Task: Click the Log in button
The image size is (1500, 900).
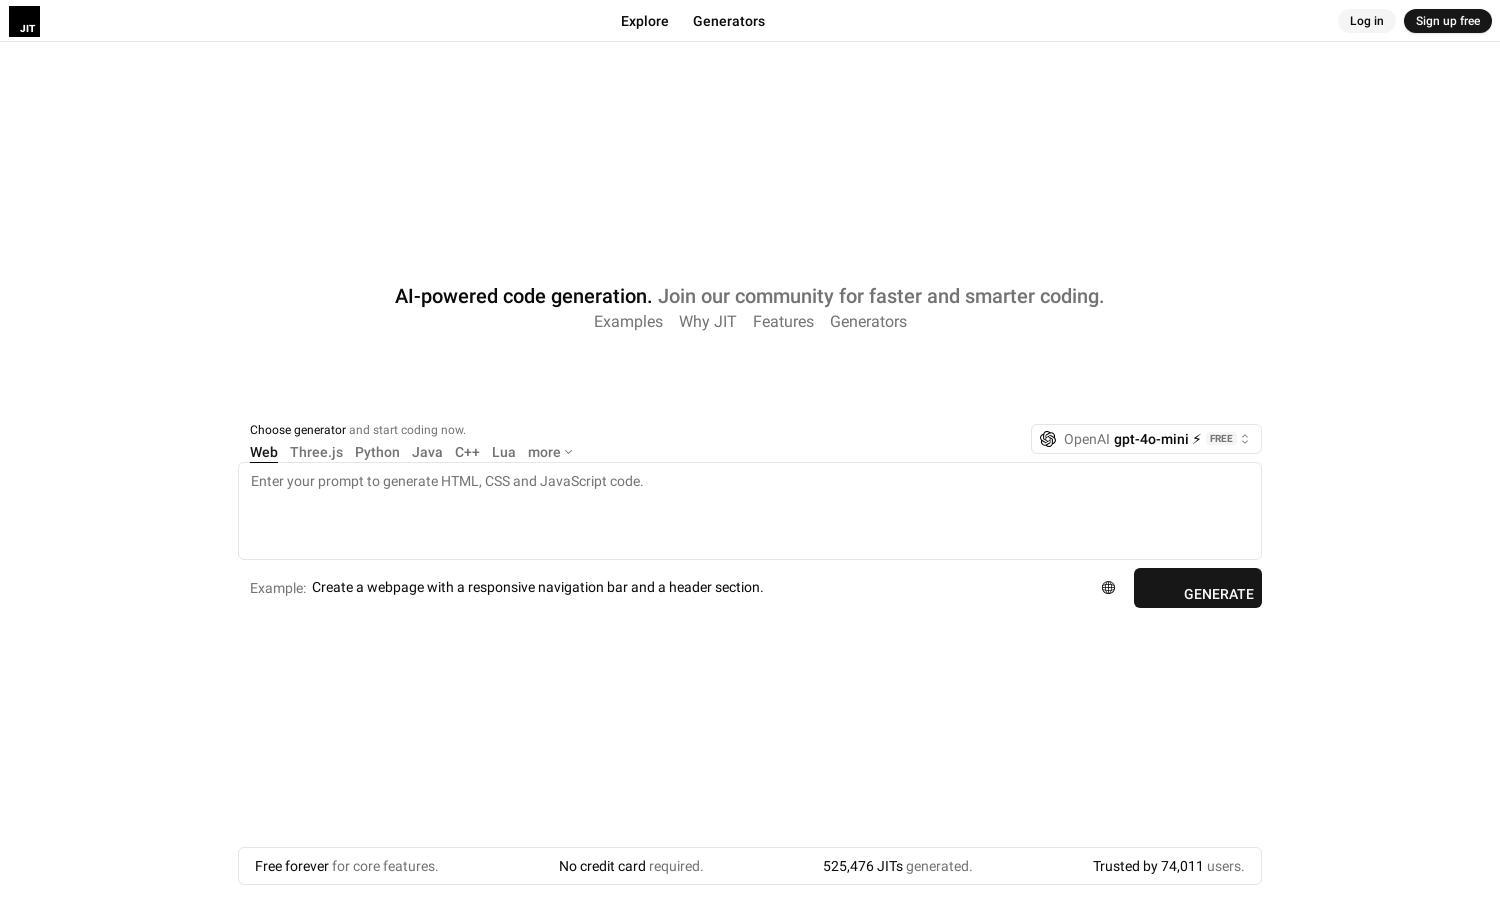Action: pyautogui.click(x=1367, y=21)
